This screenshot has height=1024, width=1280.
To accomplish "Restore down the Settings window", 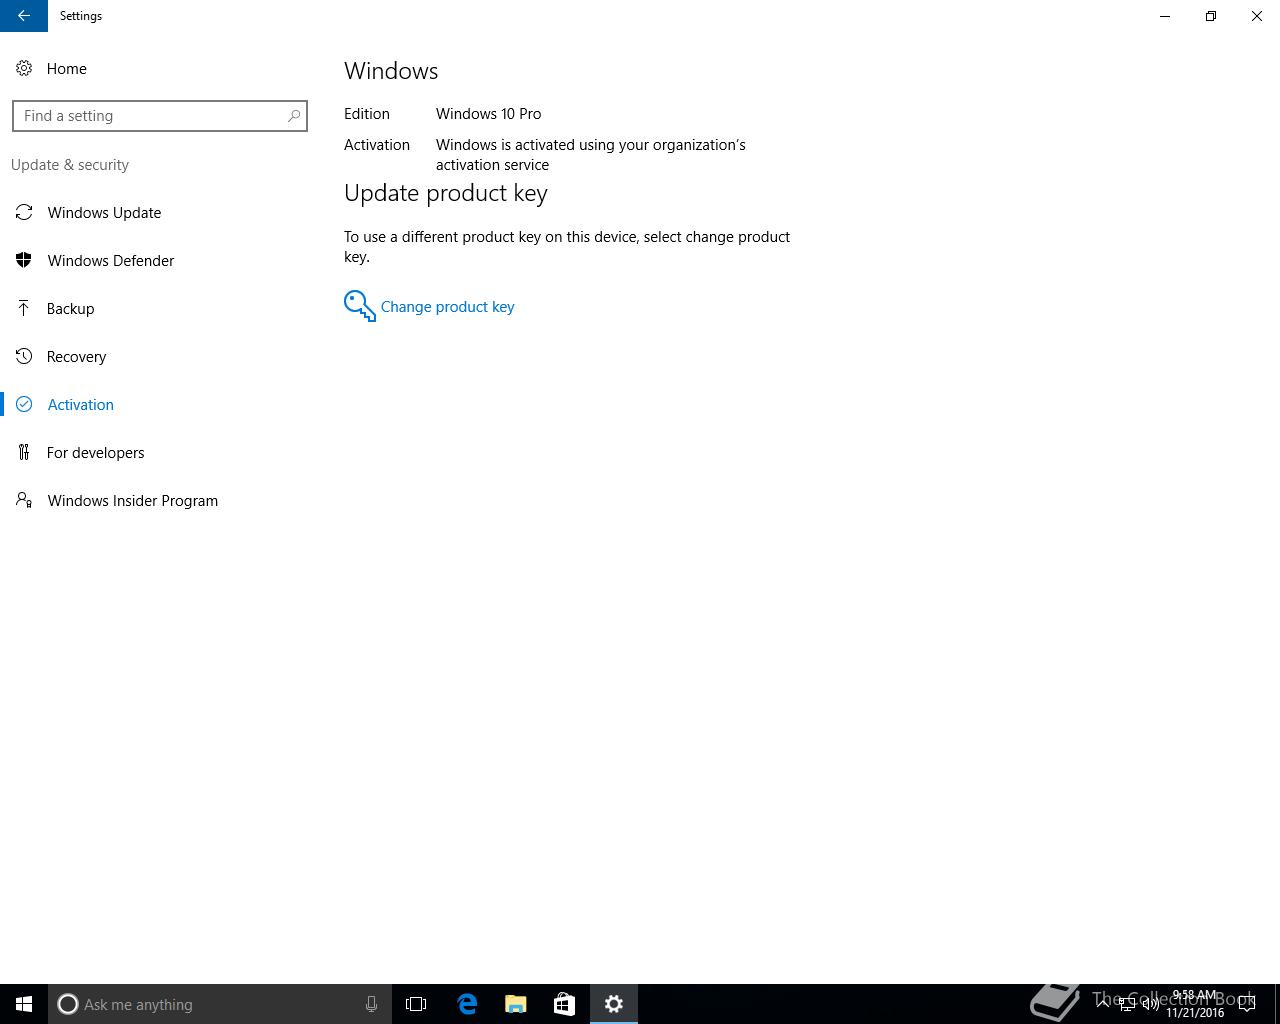I will tap(1211, 16).
